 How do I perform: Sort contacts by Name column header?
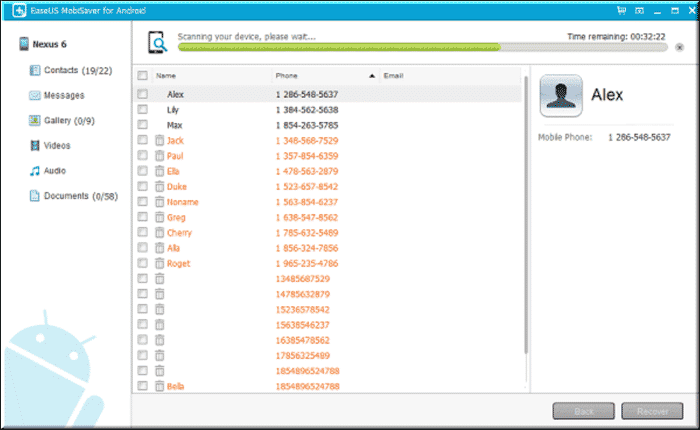tap(166, 76)
